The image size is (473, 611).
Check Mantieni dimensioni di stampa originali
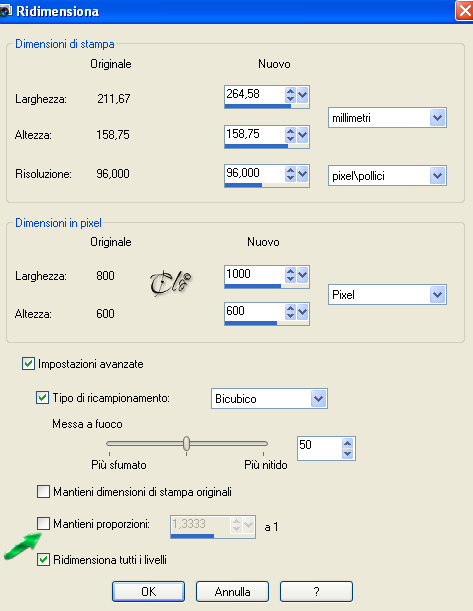[x=43, y=491]
